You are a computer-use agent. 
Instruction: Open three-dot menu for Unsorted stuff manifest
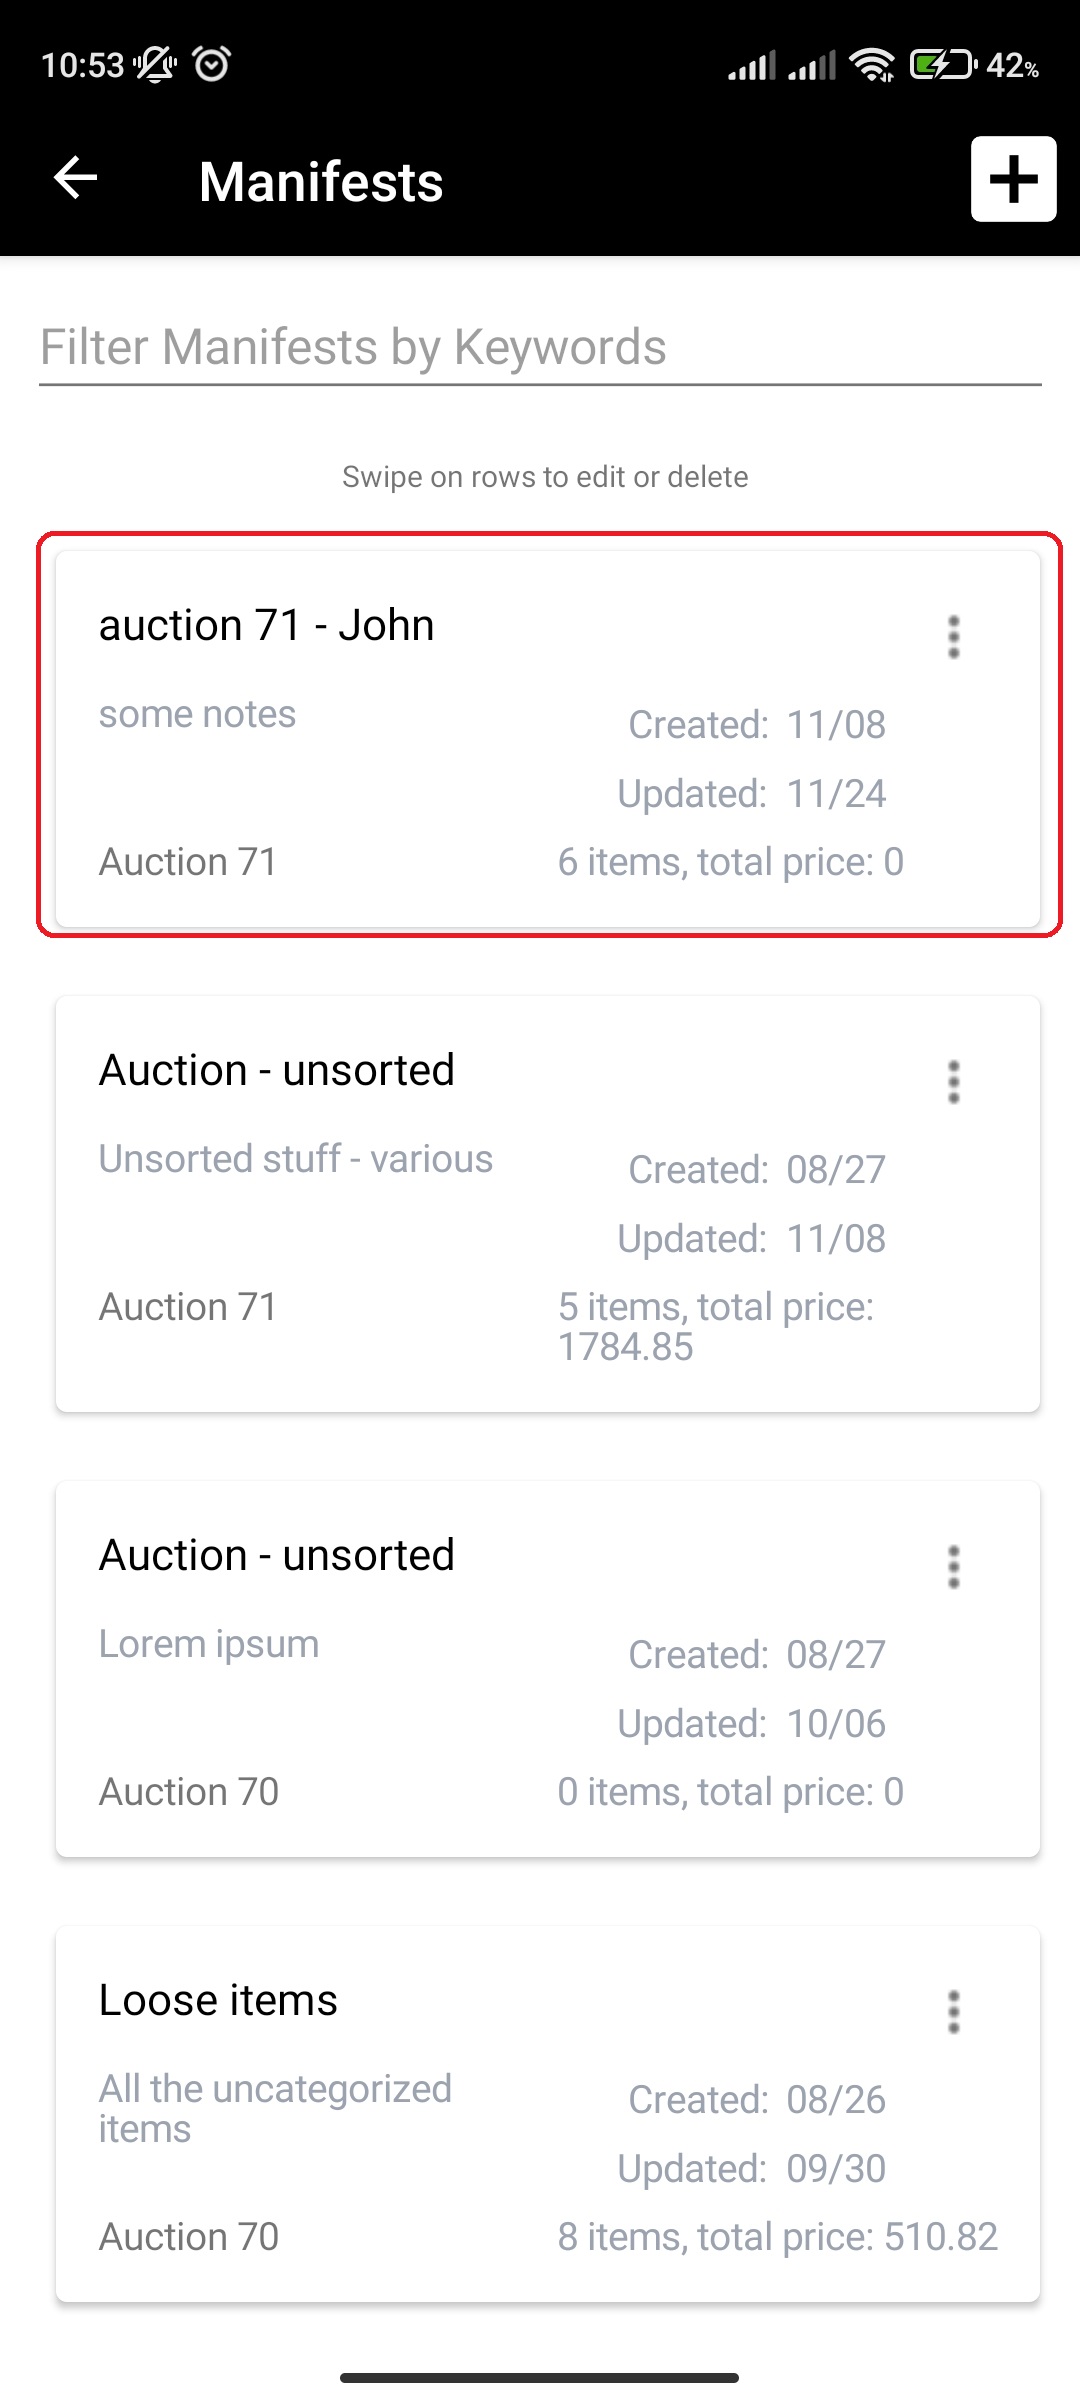(x=953, y=1082)
